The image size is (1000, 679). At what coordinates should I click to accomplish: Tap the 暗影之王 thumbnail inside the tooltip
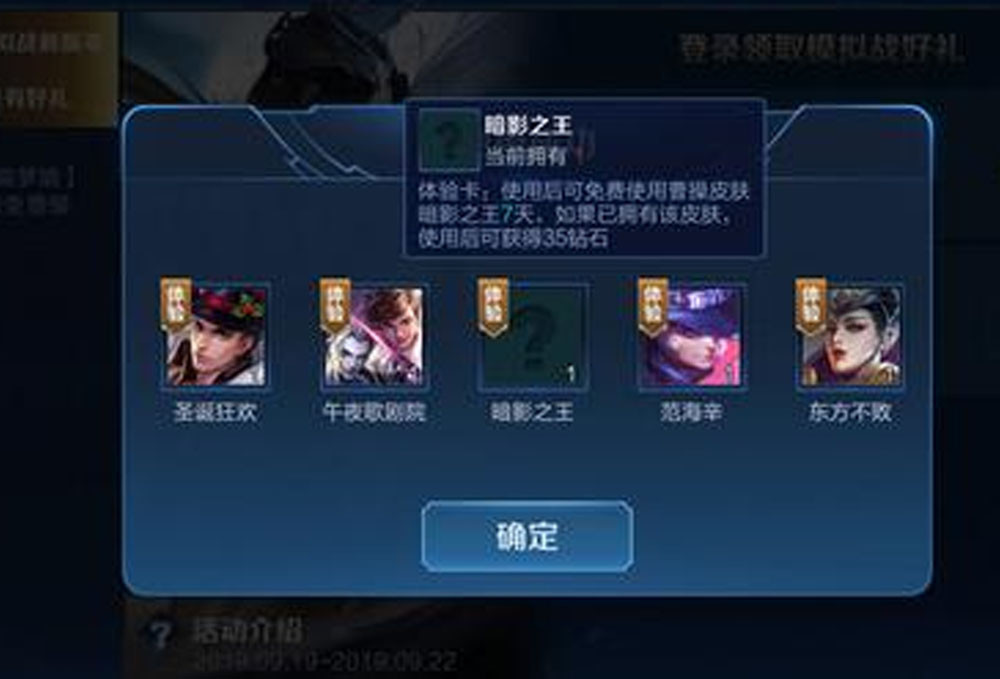click(450, 140)
